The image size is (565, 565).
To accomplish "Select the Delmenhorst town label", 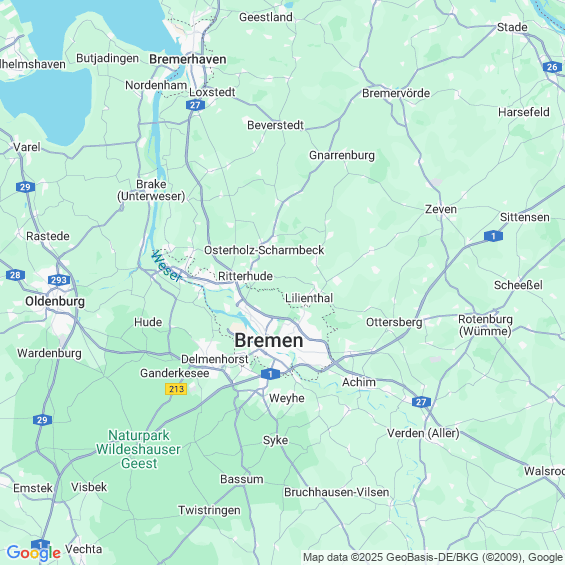I will (215, 359).
